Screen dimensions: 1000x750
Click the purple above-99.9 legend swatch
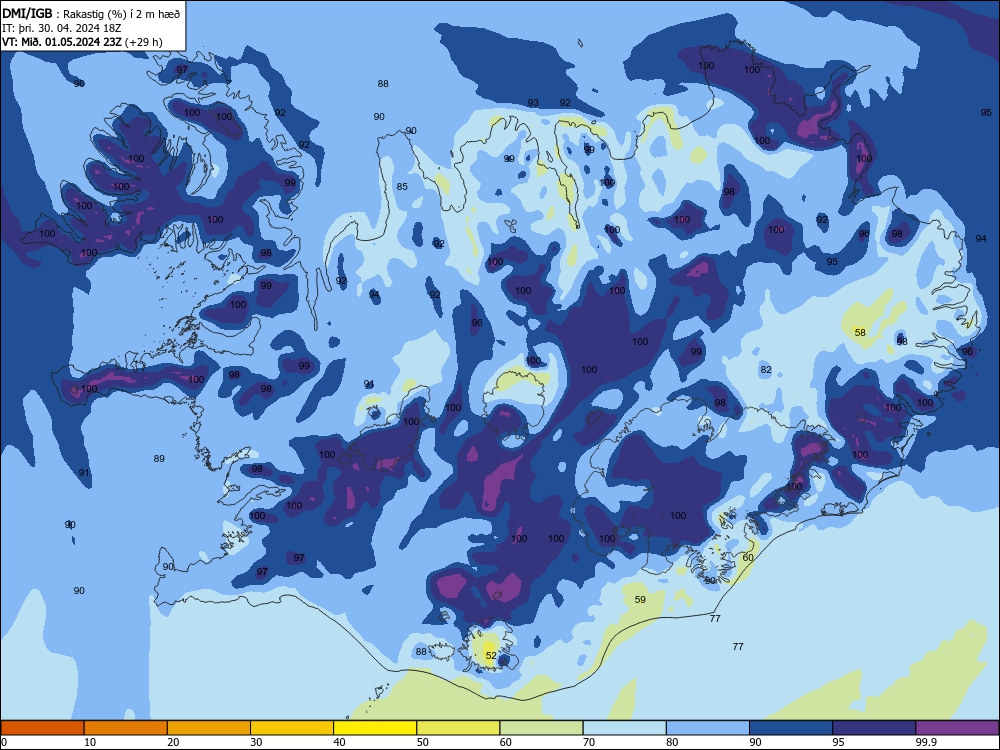(x=957, y=728)
